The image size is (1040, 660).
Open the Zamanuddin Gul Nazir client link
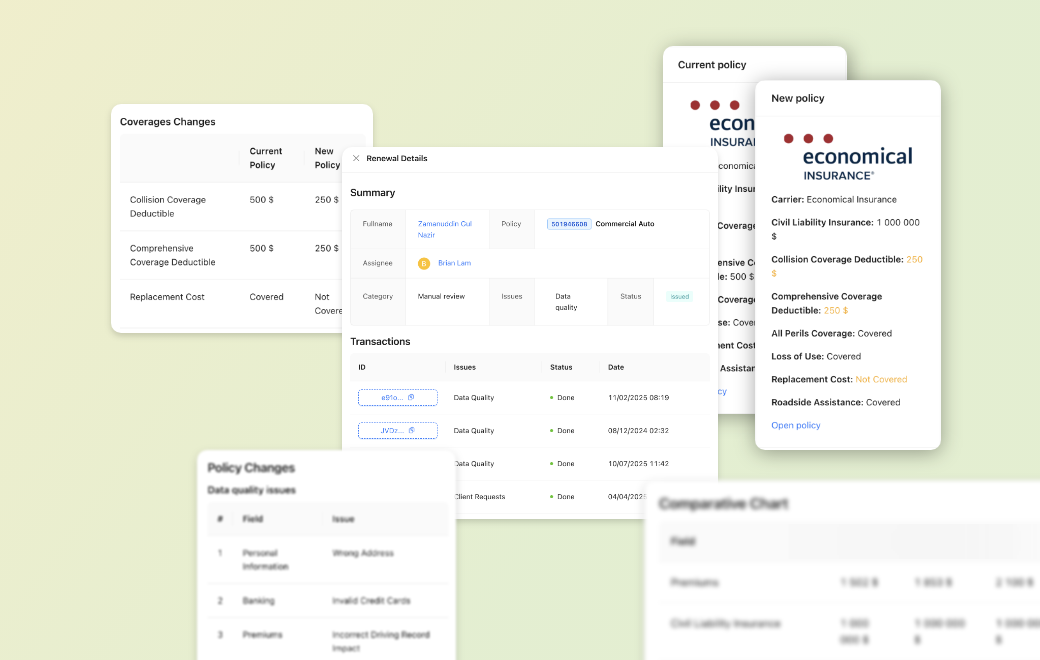[444, 229]
